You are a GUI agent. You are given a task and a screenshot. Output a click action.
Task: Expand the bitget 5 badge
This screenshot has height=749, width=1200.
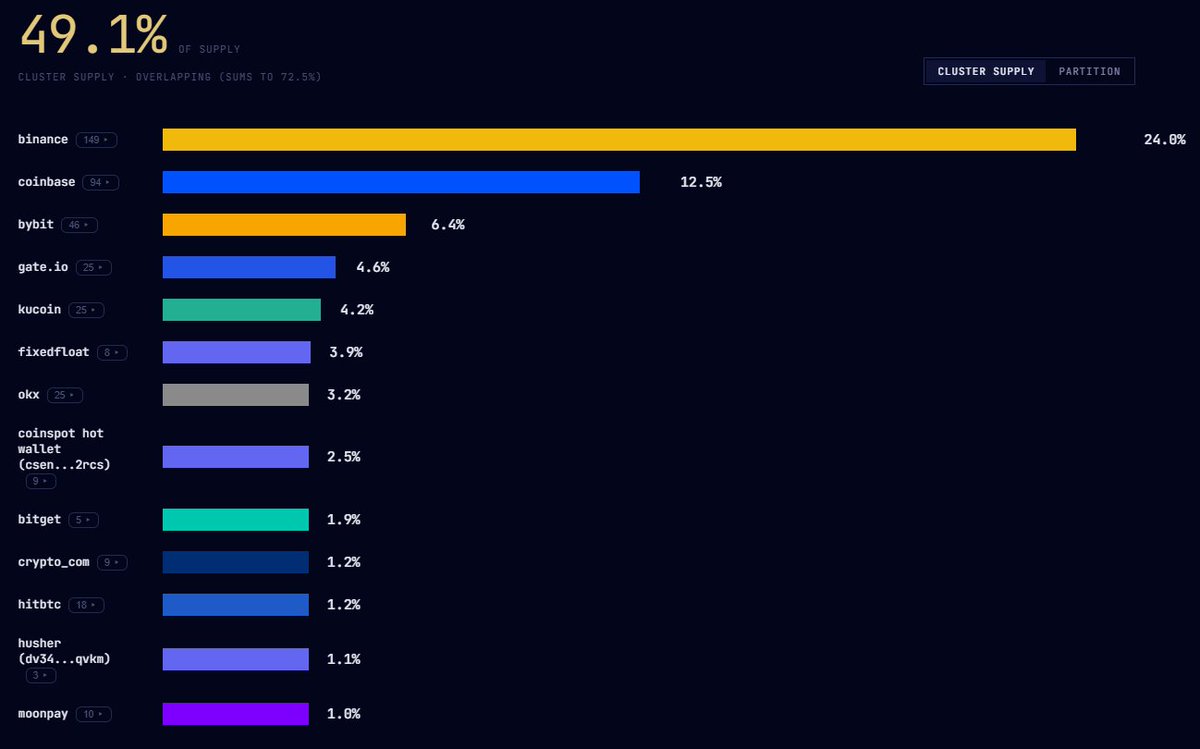pyautogui.click(x=84, y=520)
